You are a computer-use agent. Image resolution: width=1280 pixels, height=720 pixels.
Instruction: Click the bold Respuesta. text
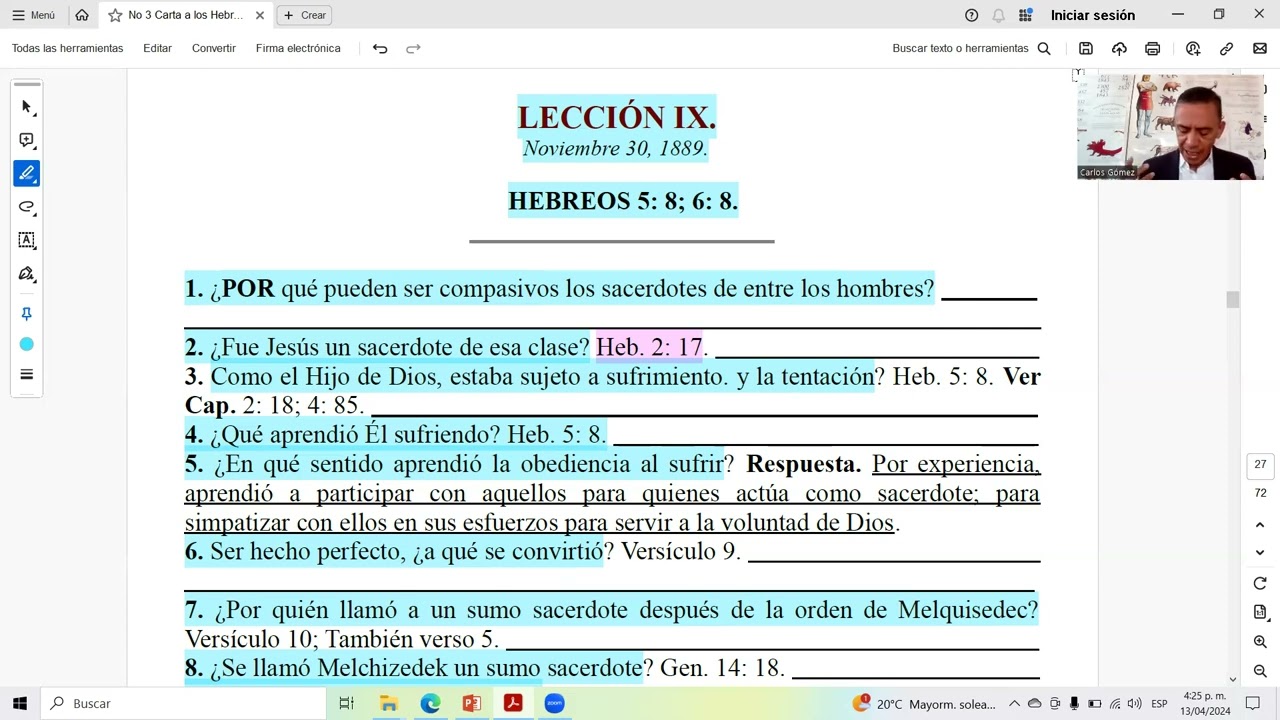(x=803, y=464)
